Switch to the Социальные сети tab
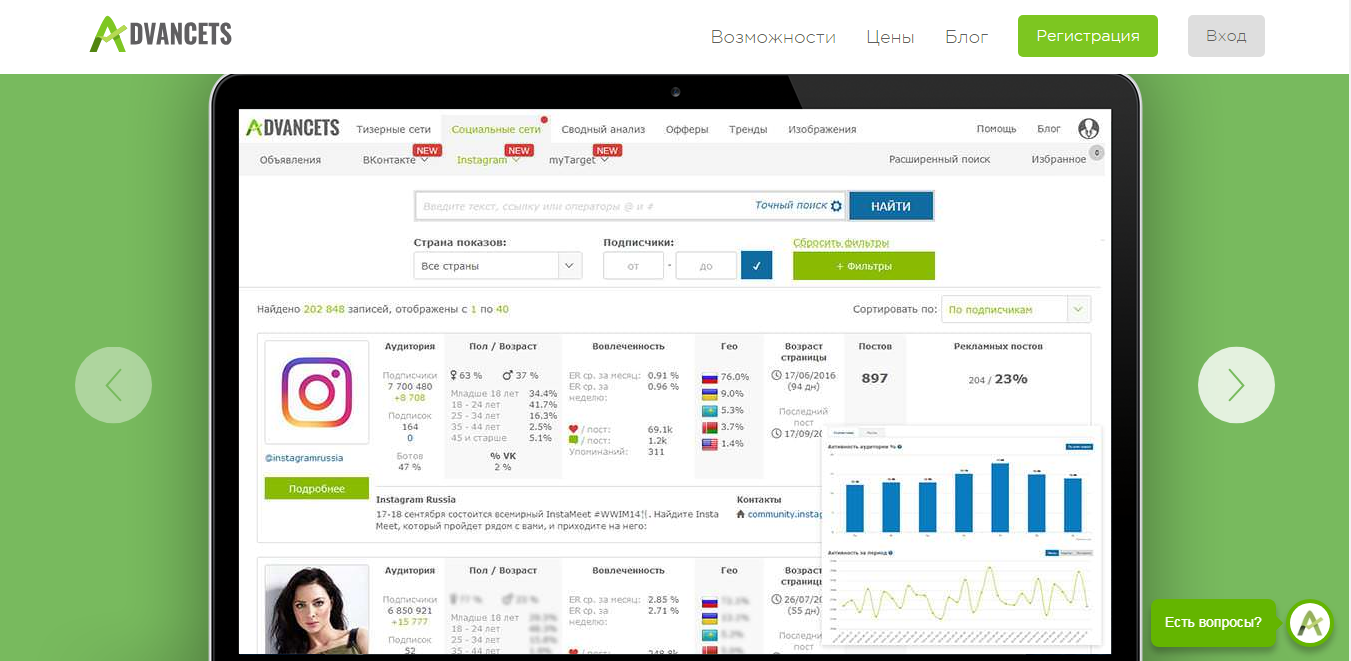Screen dimensions: 1351x661 coord(496,129)
